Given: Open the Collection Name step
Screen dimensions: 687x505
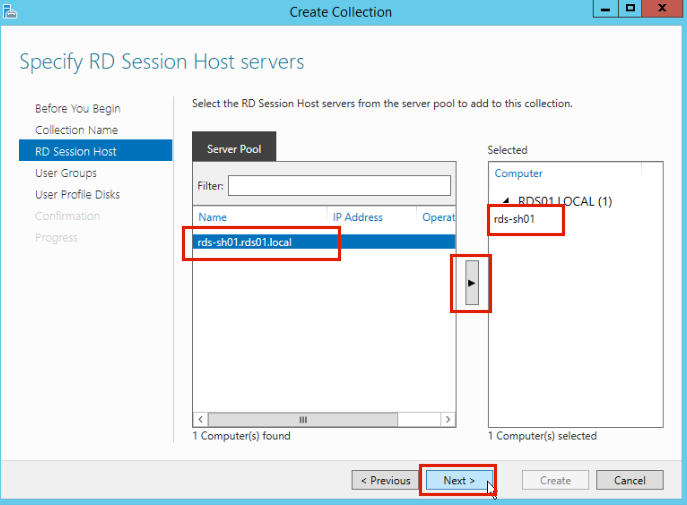Looking at the screenshot, I should click(76, 130).
